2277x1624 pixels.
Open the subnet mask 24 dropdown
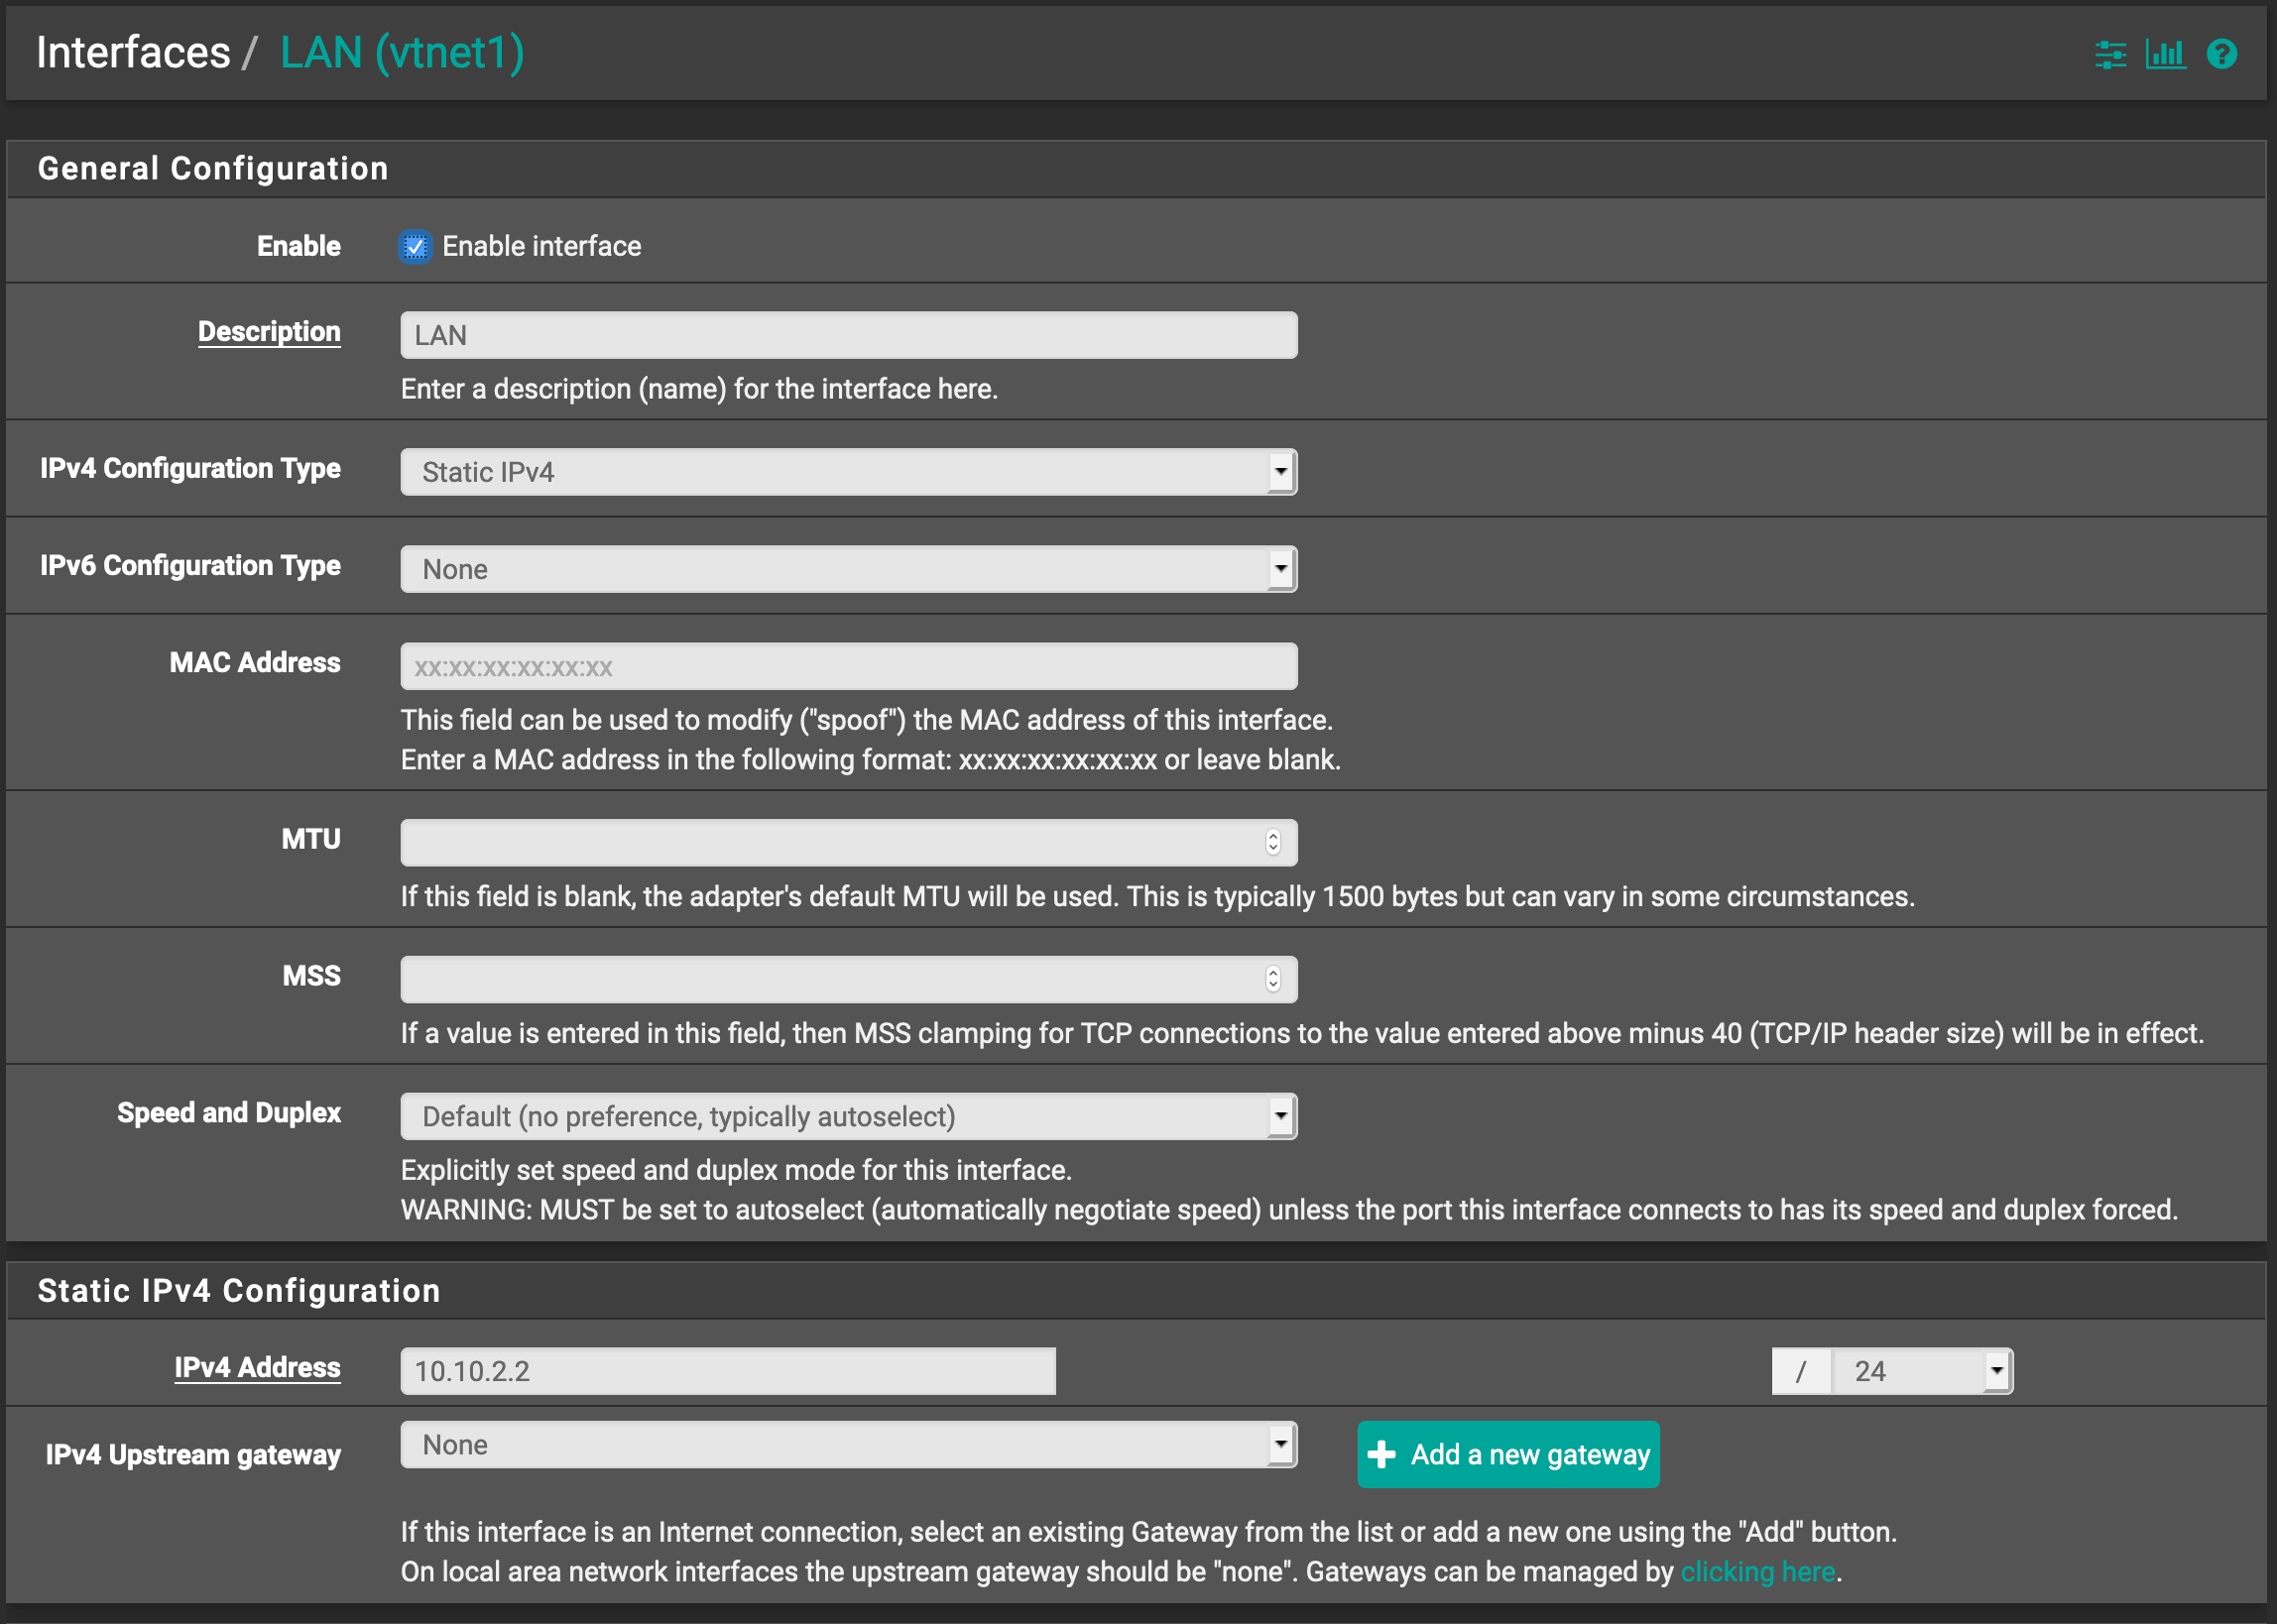(x=1921, y=1371)
